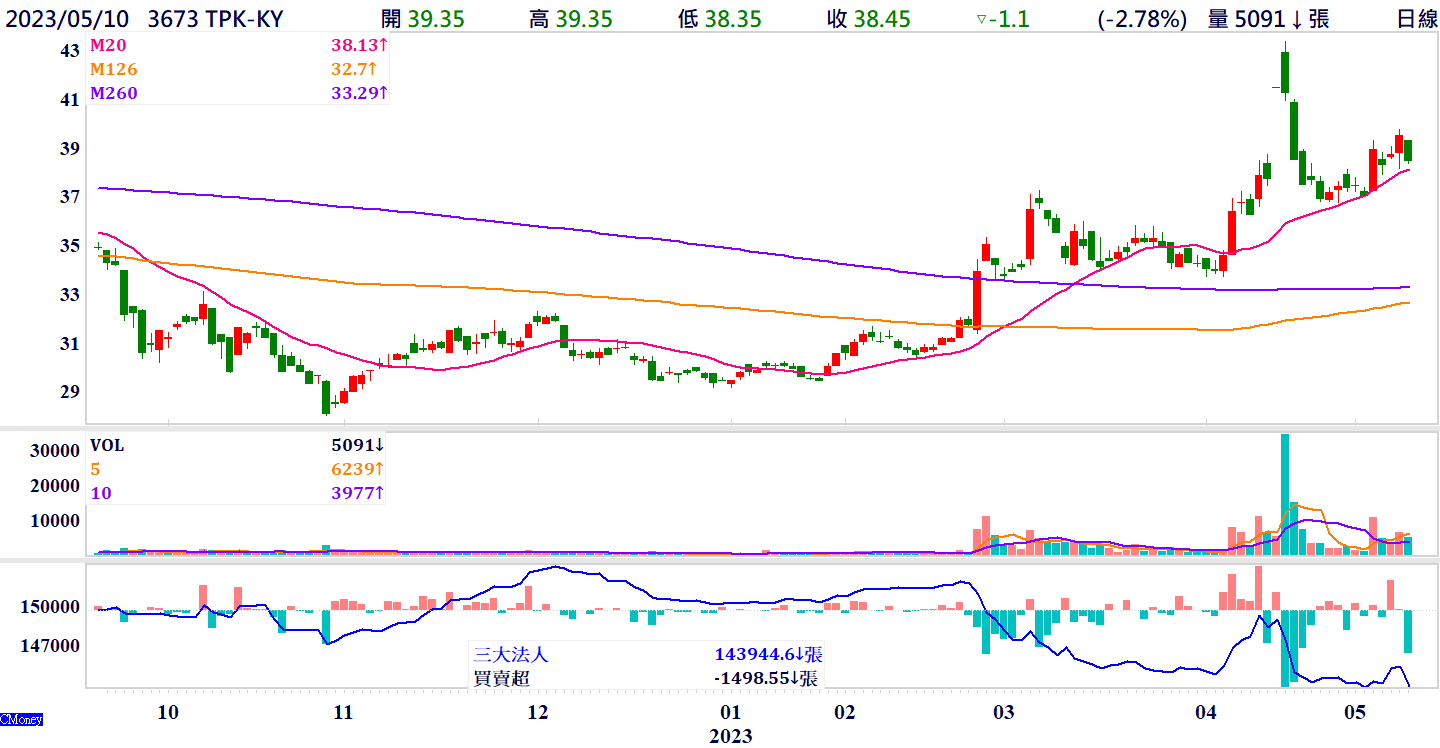Click the 2023/05/10 date in header
The image size is (1440, 748).
(68, 19)
